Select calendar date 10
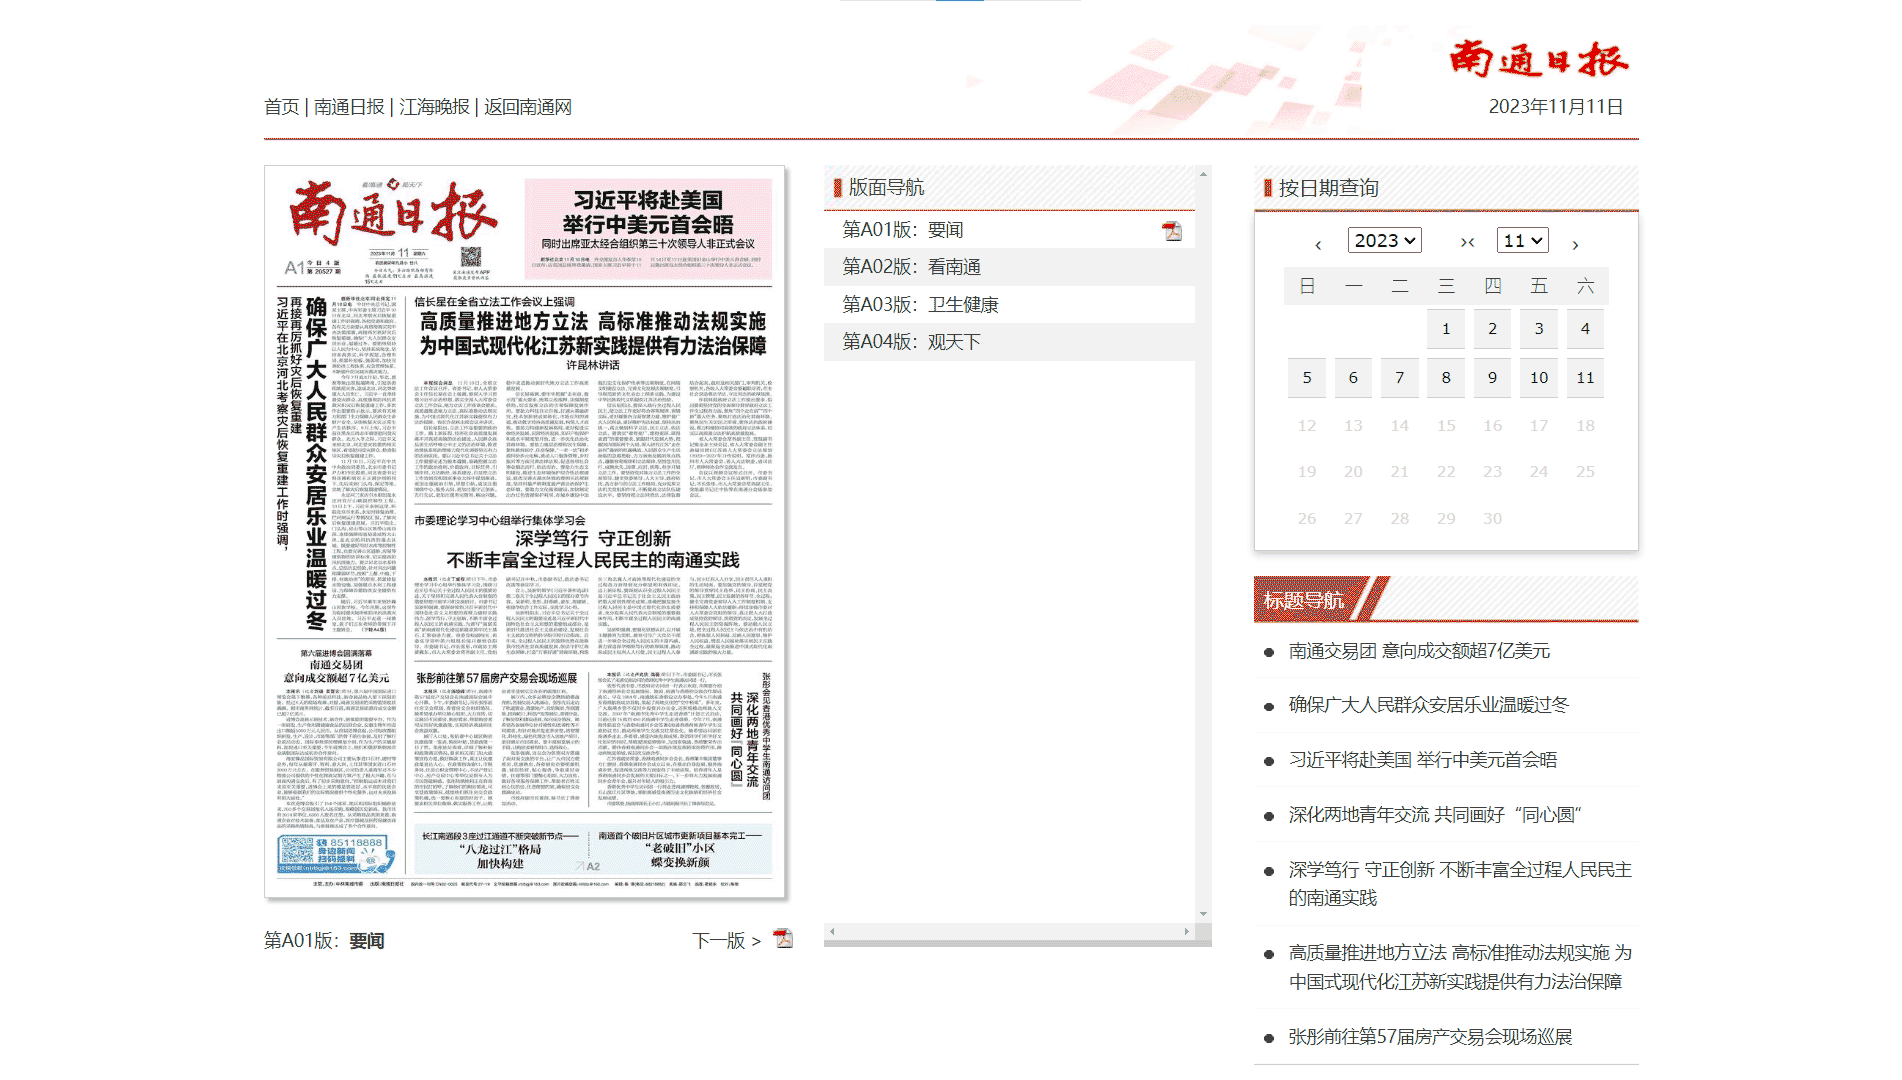 [1539, 378]
